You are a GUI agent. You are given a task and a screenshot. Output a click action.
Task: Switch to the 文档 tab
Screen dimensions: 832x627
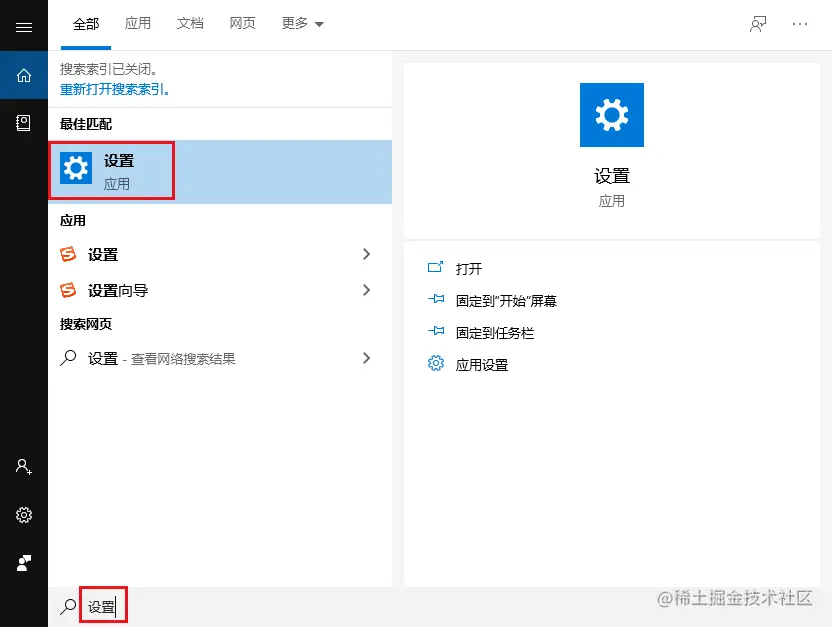pyautogui.click(x=190, y=24)
